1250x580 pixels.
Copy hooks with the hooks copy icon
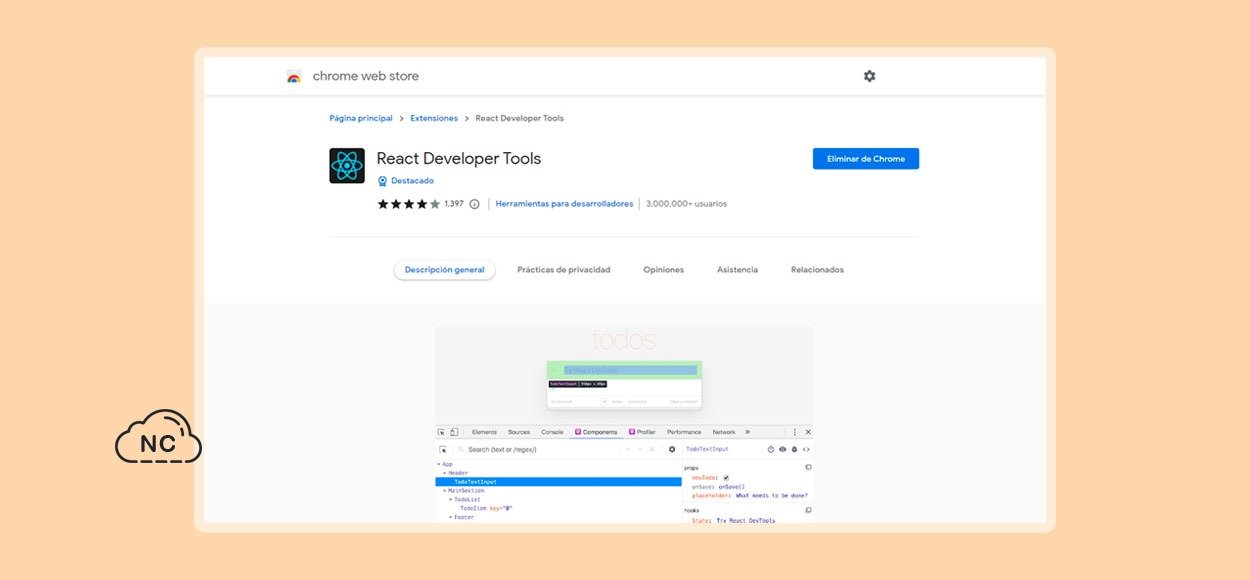coord(808,510)
